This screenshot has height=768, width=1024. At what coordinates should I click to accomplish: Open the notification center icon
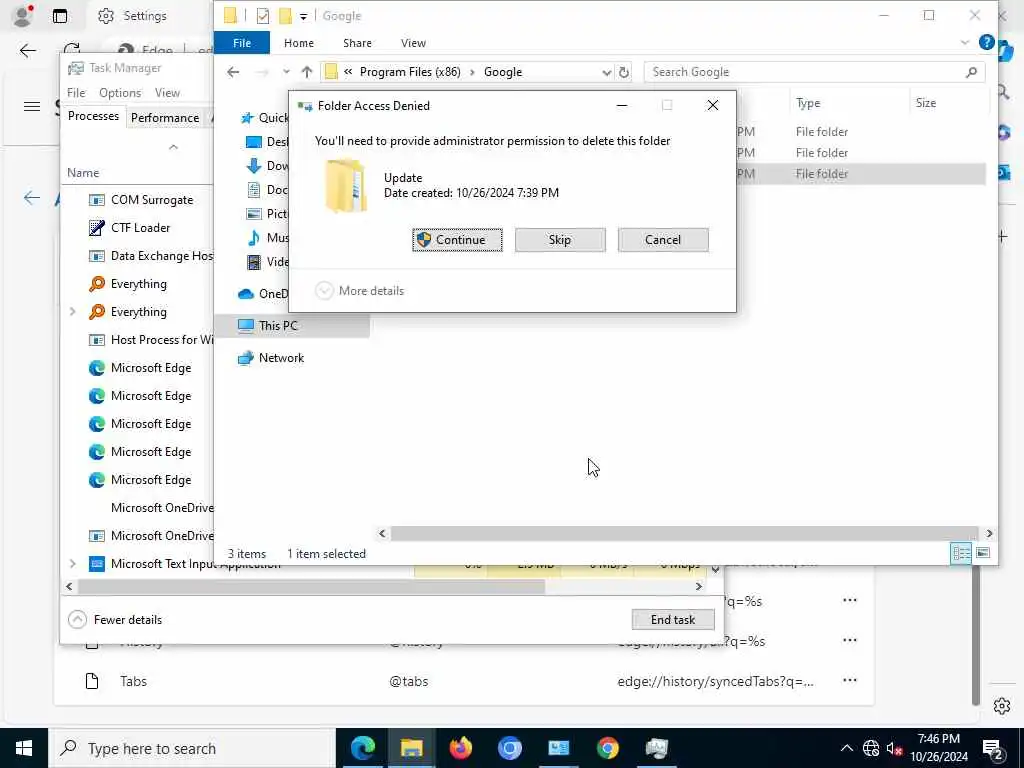(993, 748)
